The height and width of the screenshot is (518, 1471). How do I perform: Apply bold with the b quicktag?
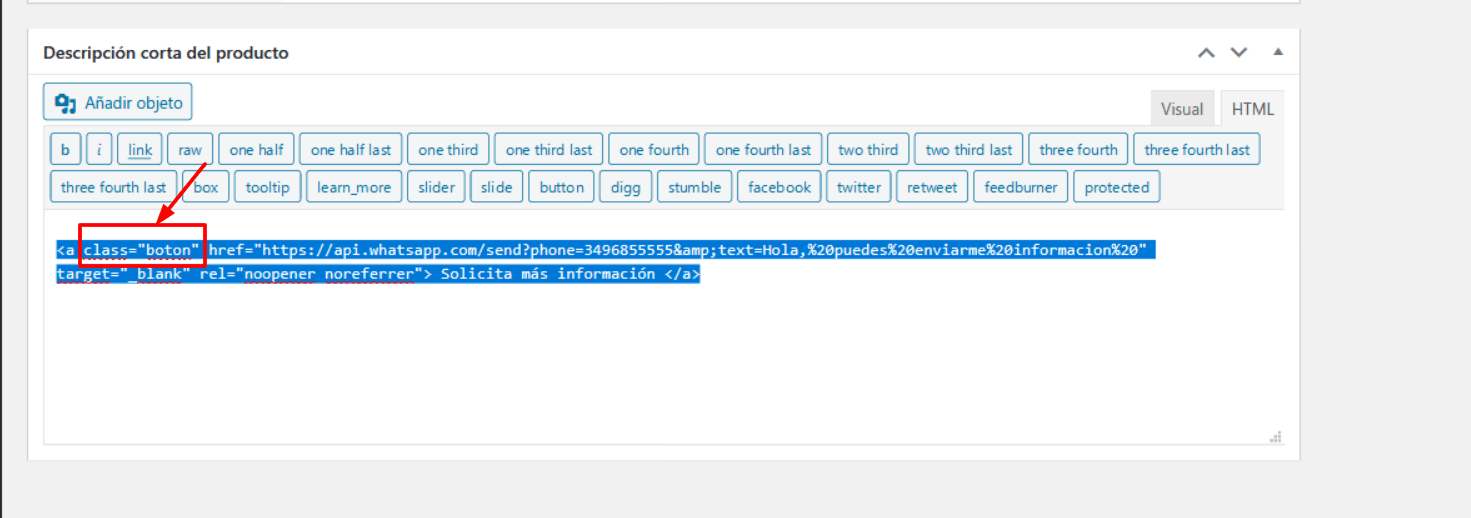click(65, 150)
